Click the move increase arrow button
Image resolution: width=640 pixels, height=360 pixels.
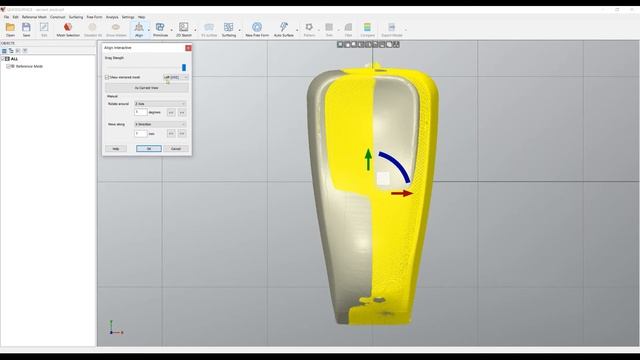pos(182,133)
